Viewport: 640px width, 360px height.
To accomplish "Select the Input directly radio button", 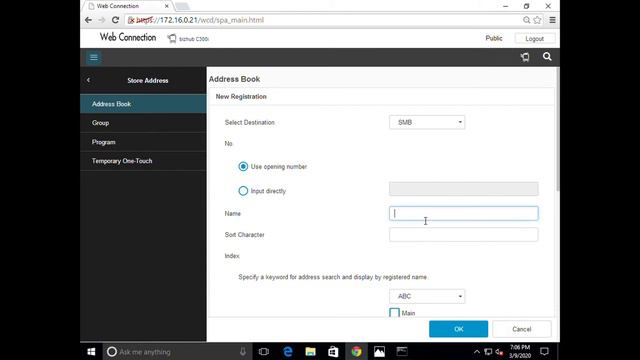I will click(243, 191).
